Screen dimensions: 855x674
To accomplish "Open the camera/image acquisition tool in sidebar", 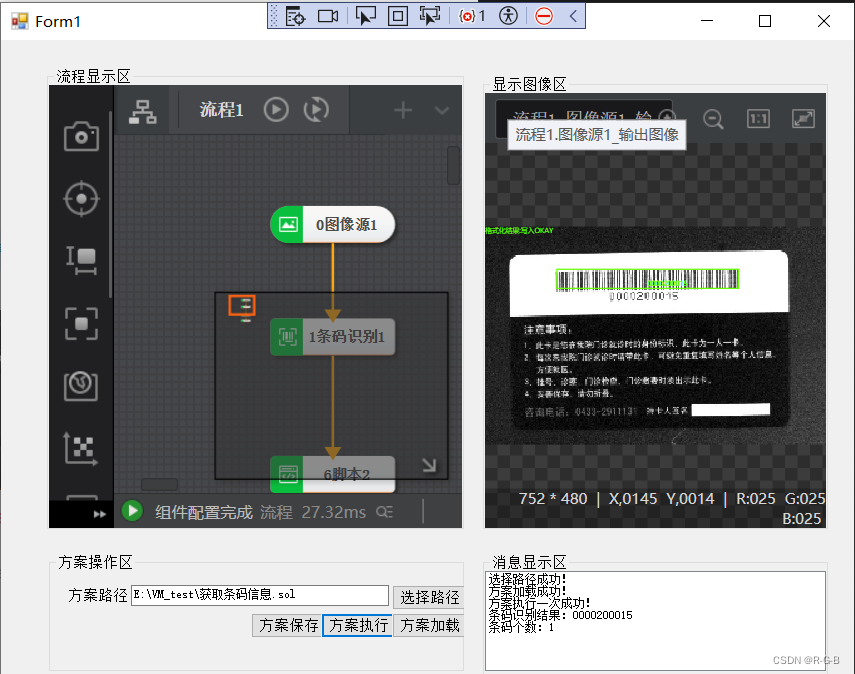I will [81, 136].
